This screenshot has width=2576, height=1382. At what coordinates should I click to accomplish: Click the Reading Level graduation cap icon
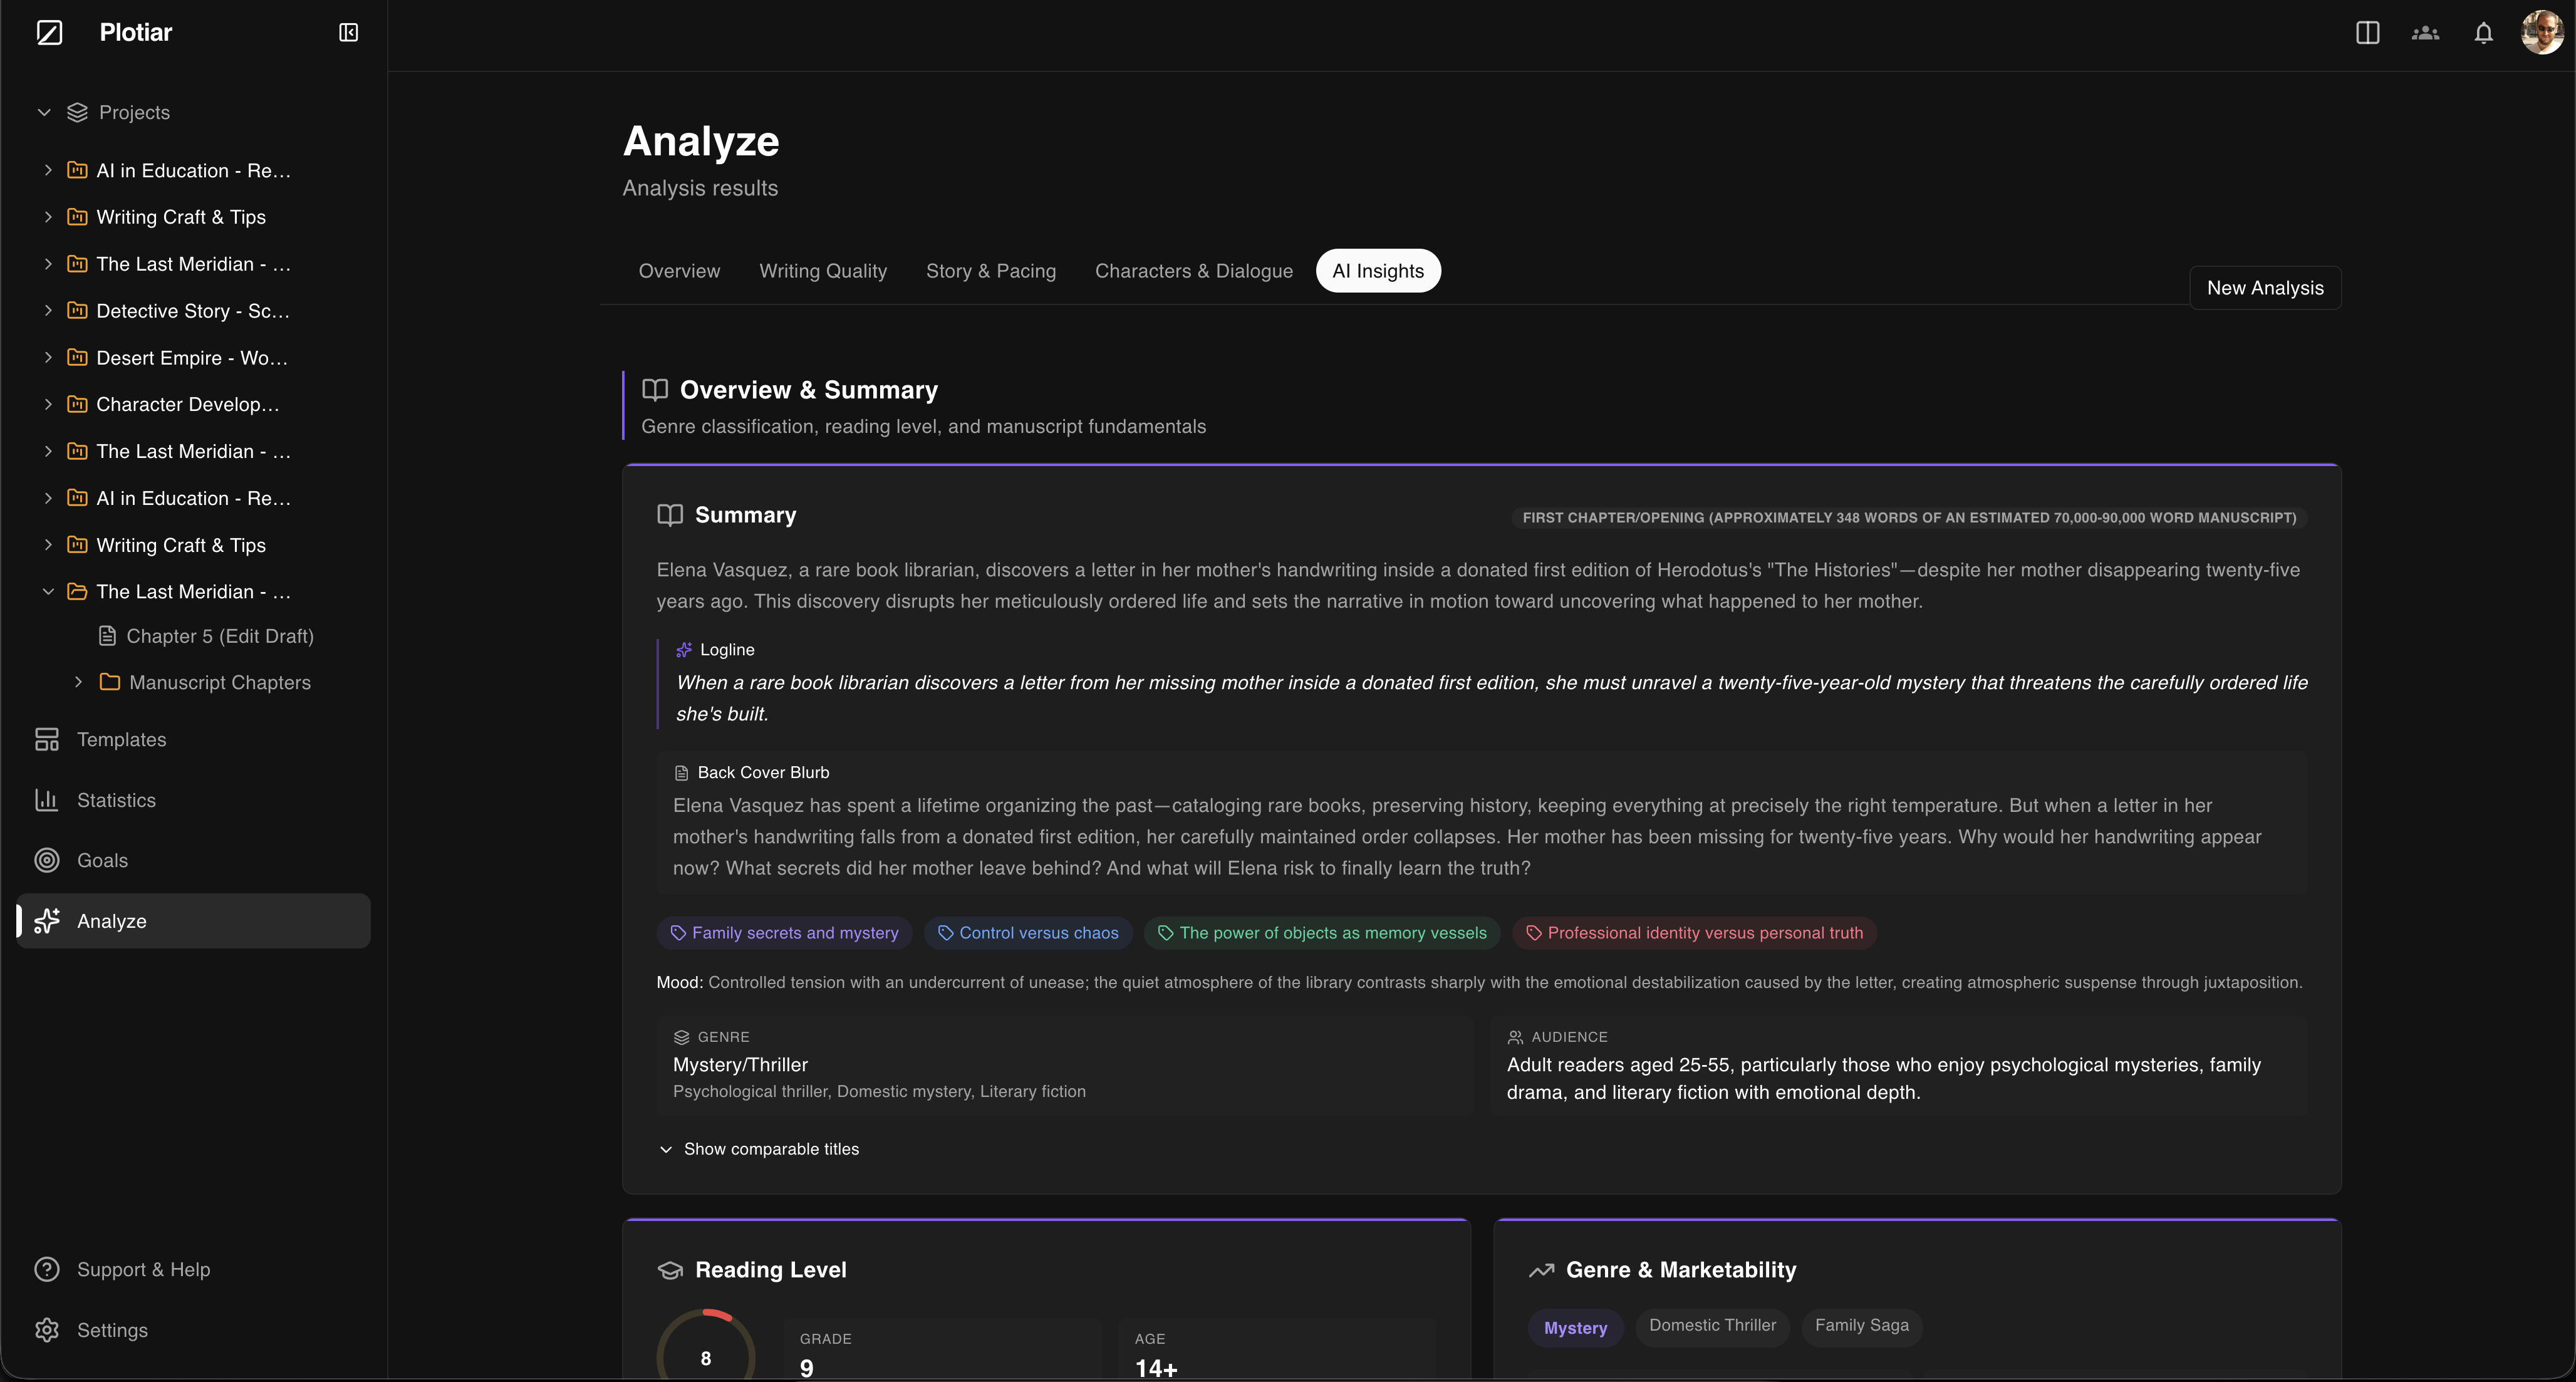click(x=670, y=1270)
